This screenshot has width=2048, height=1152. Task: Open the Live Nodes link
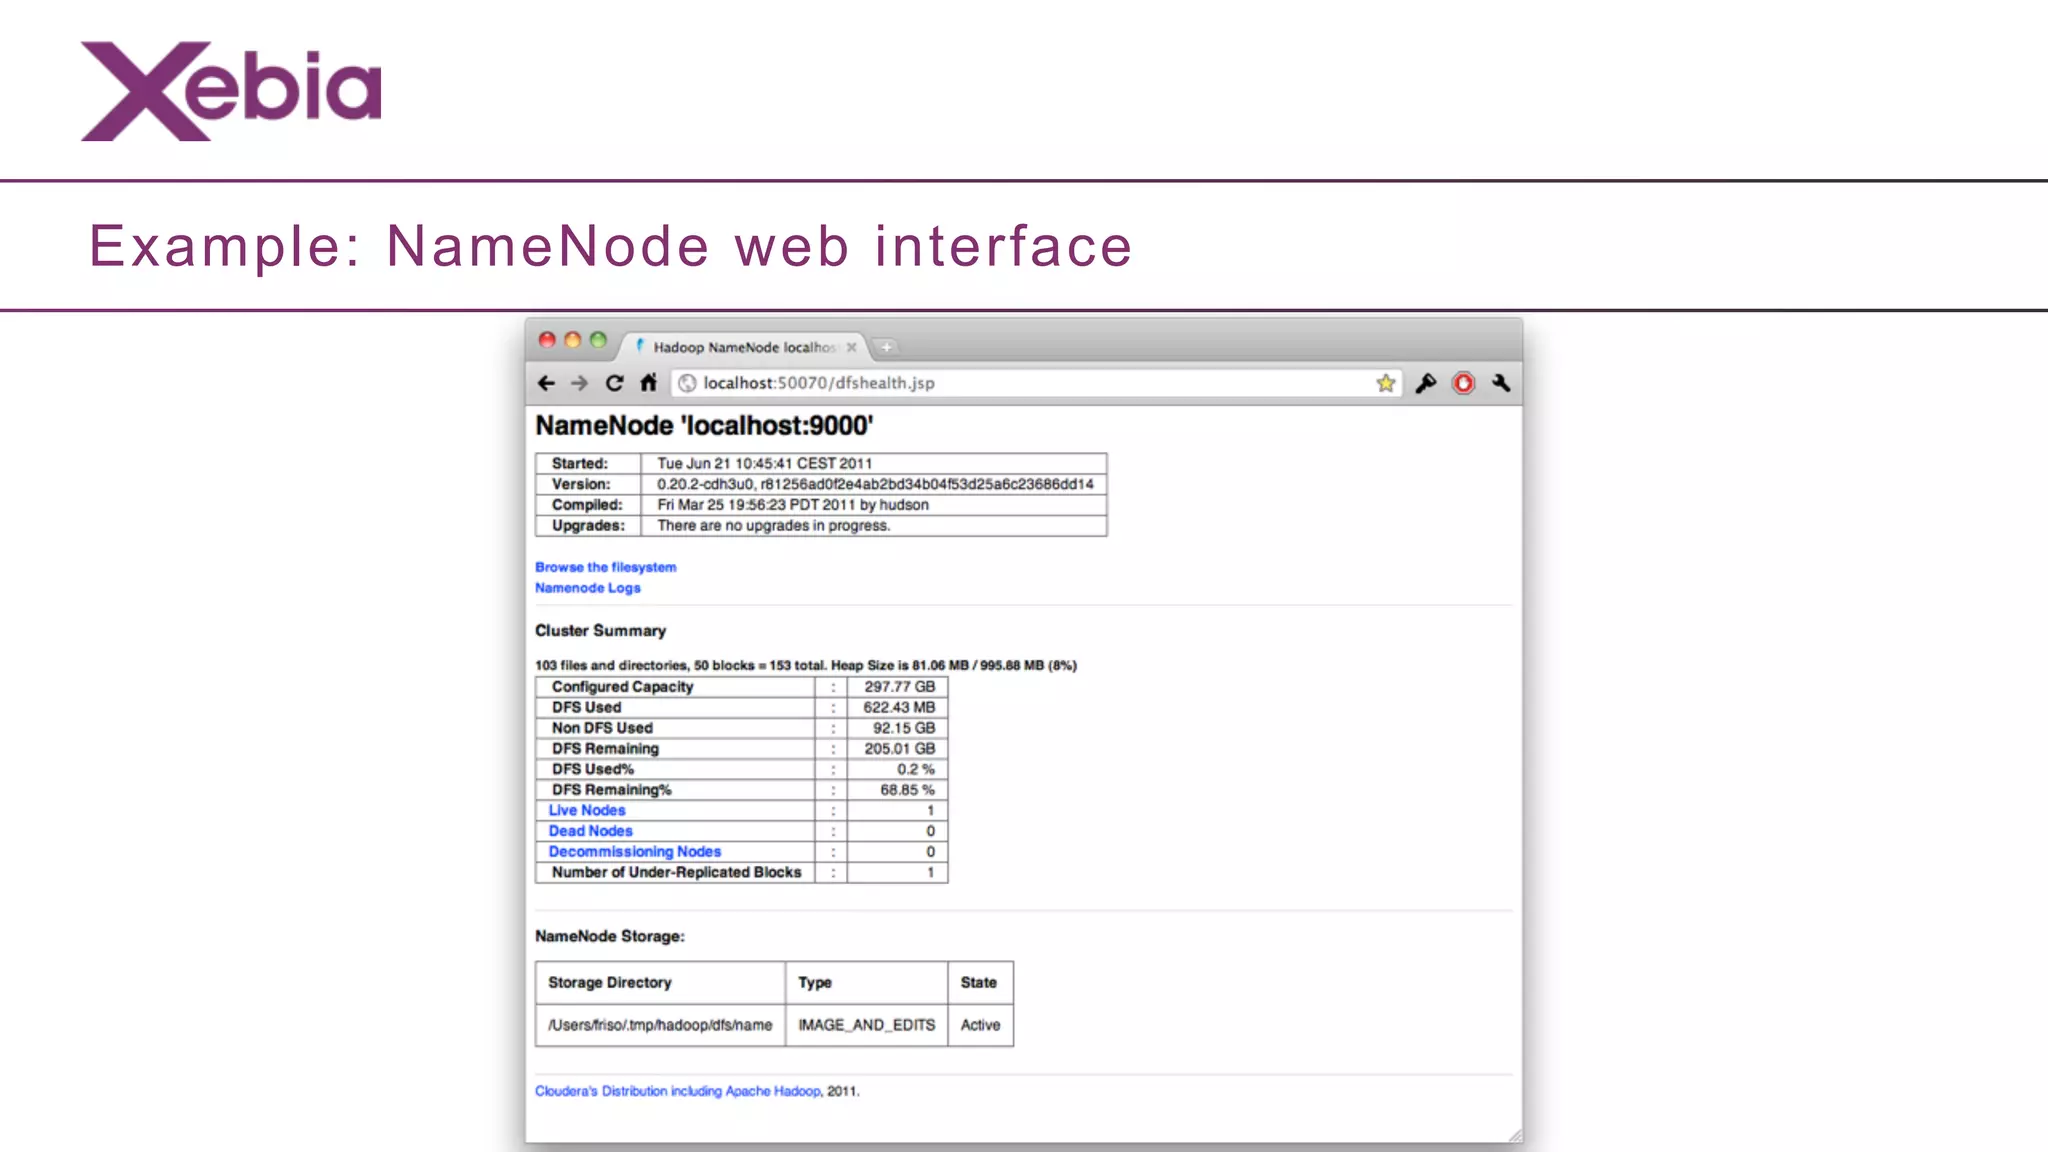(x=586, y=810)
